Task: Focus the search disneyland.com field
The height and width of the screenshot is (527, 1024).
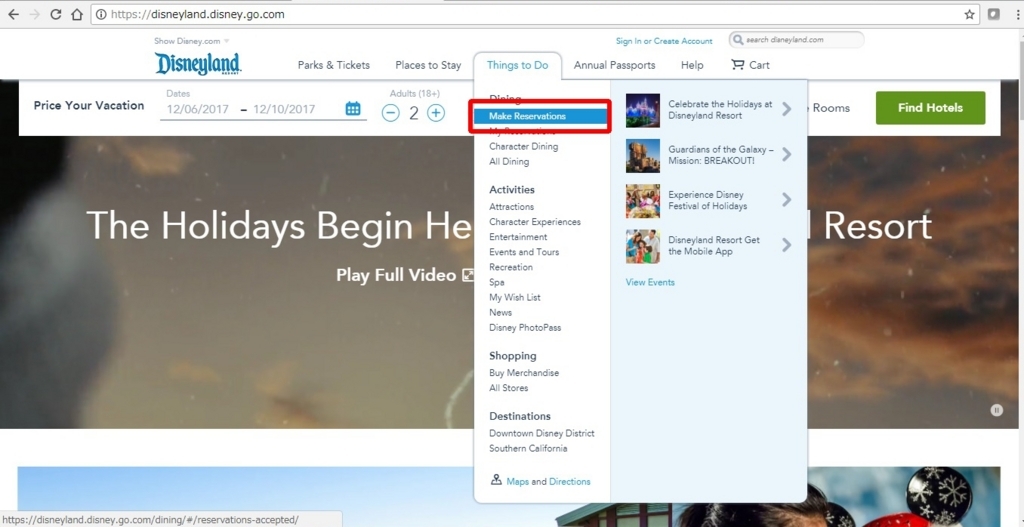Action: [x=796, y=40]
